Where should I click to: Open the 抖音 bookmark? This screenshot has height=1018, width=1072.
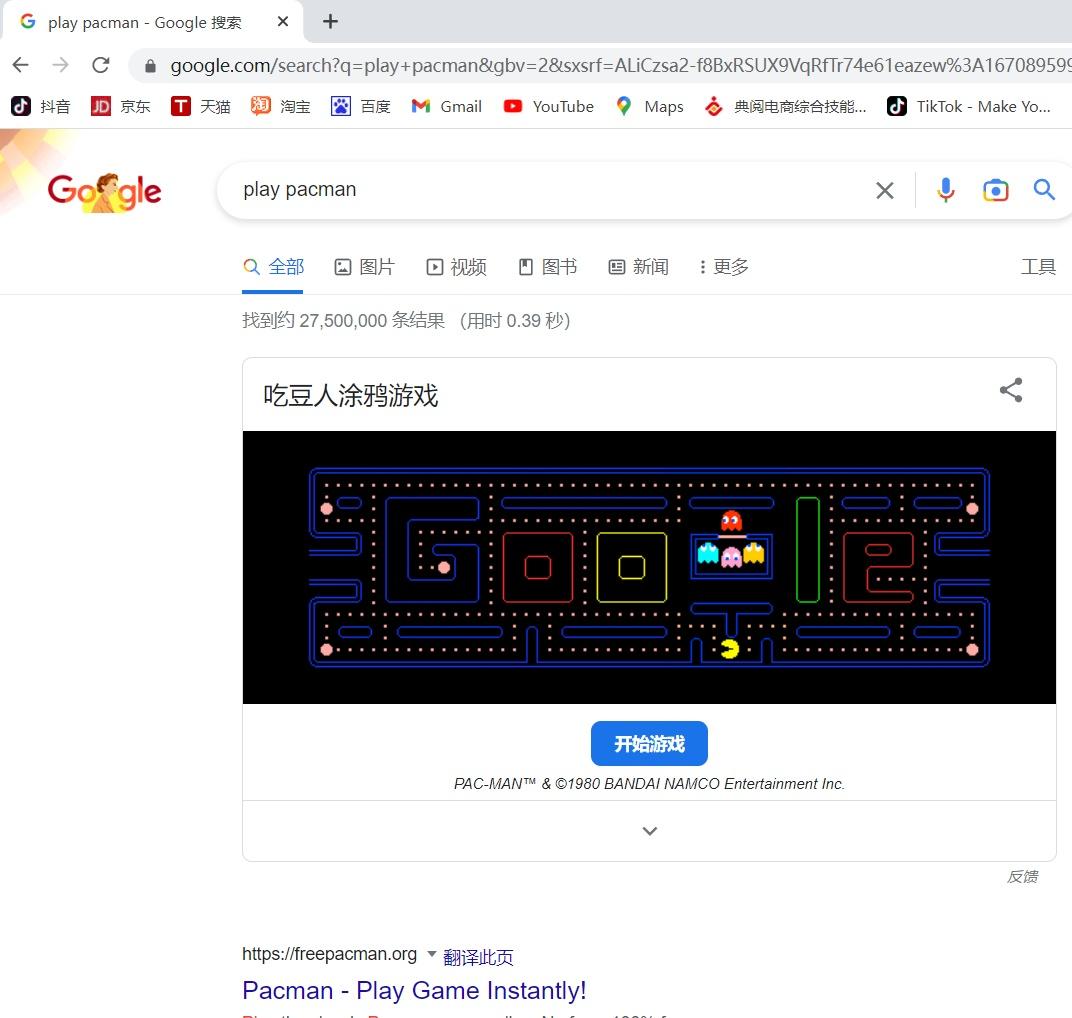[40, 107]
